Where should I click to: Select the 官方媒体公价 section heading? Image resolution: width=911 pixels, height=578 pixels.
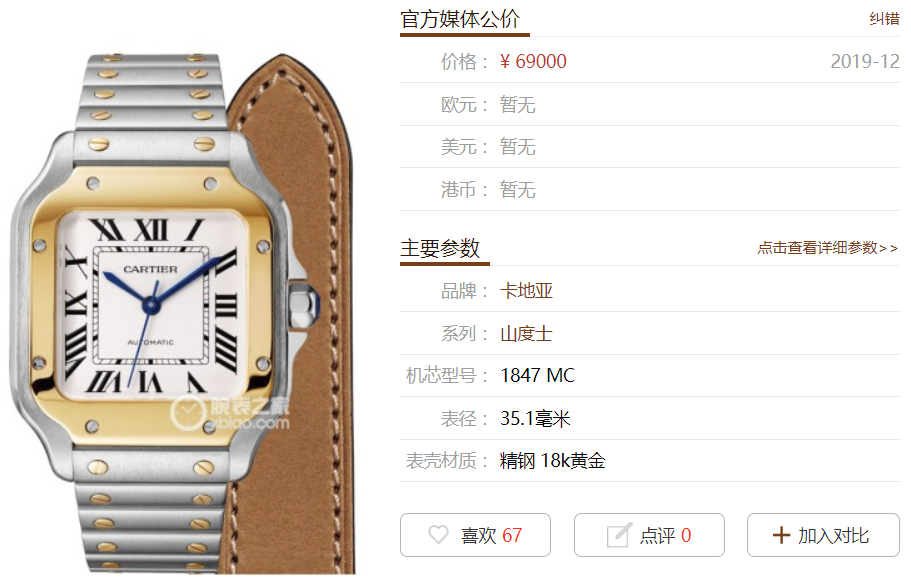[x=460, y=19]
